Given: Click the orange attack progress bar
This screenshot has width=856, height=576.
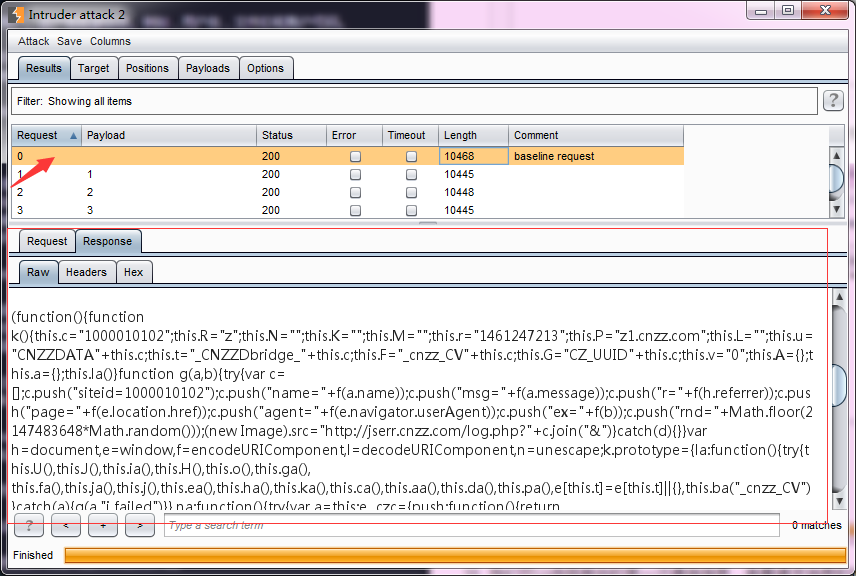Looking at the screenshot, I should coord(454,555).
